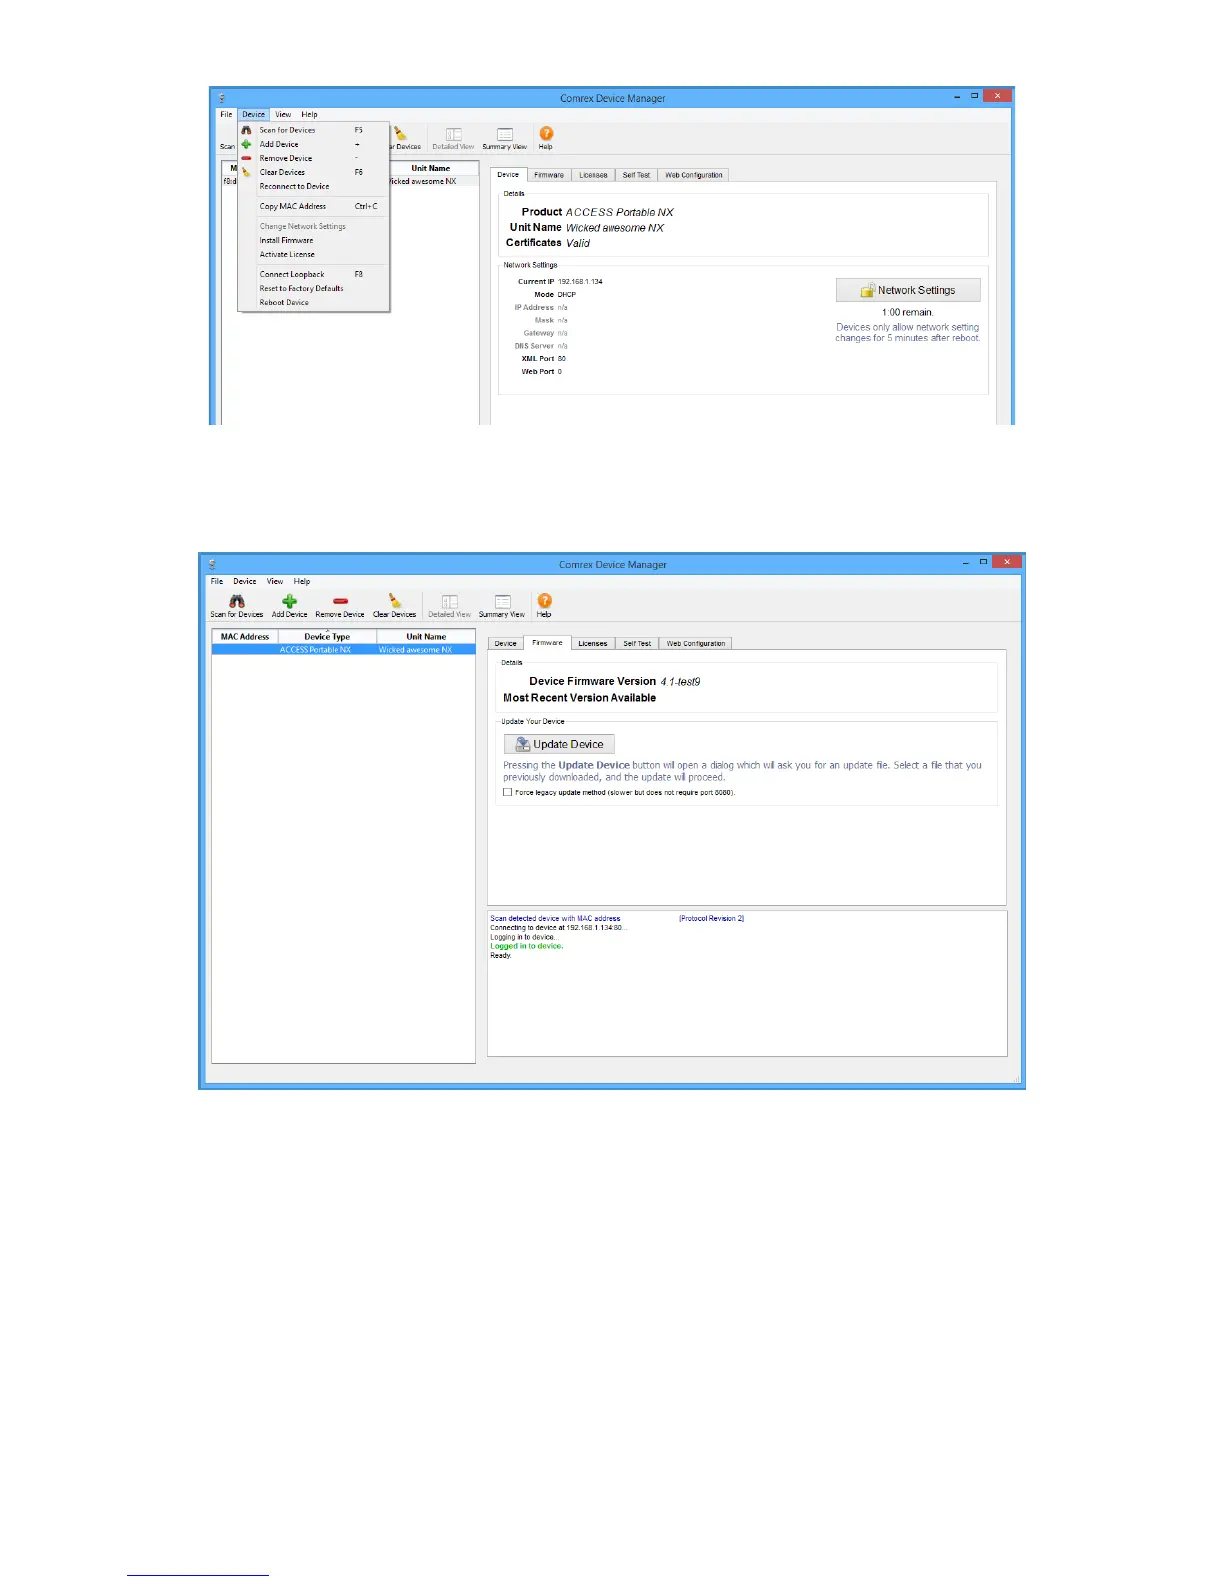Image resolution: width=1224 pixels, height=1584 pixels.
Task: Click Unit Name value Wicked awesome NX in details
Action: click(615, 228)
